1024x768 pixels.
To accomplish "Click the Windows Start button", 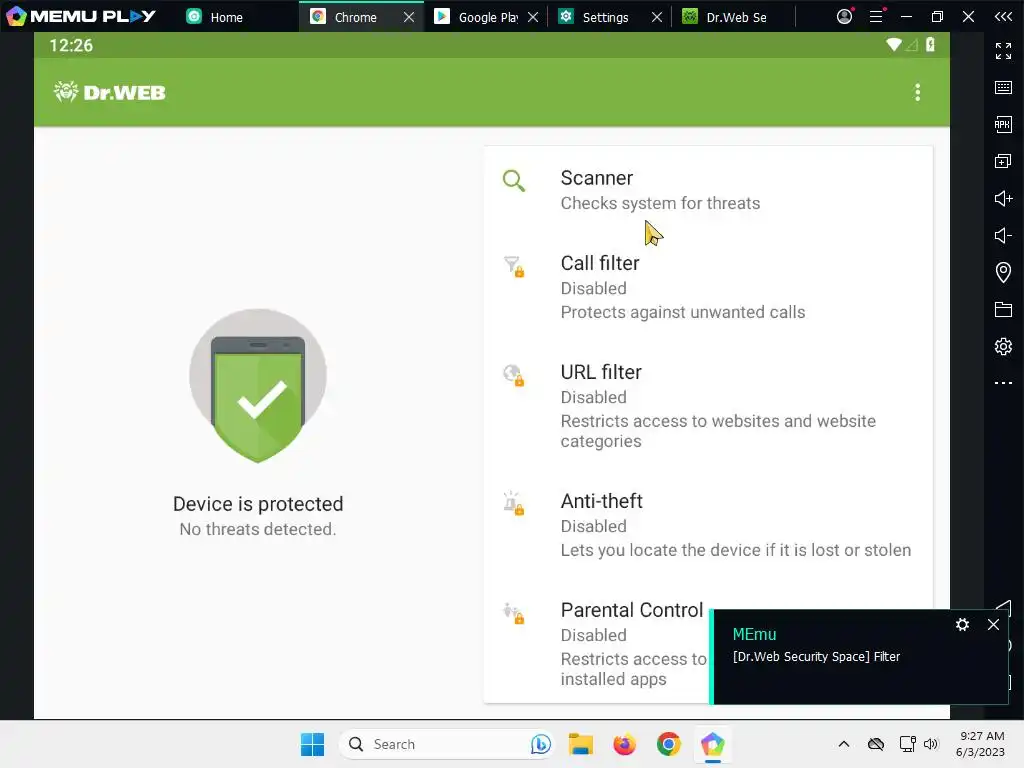I will point(312,744).
